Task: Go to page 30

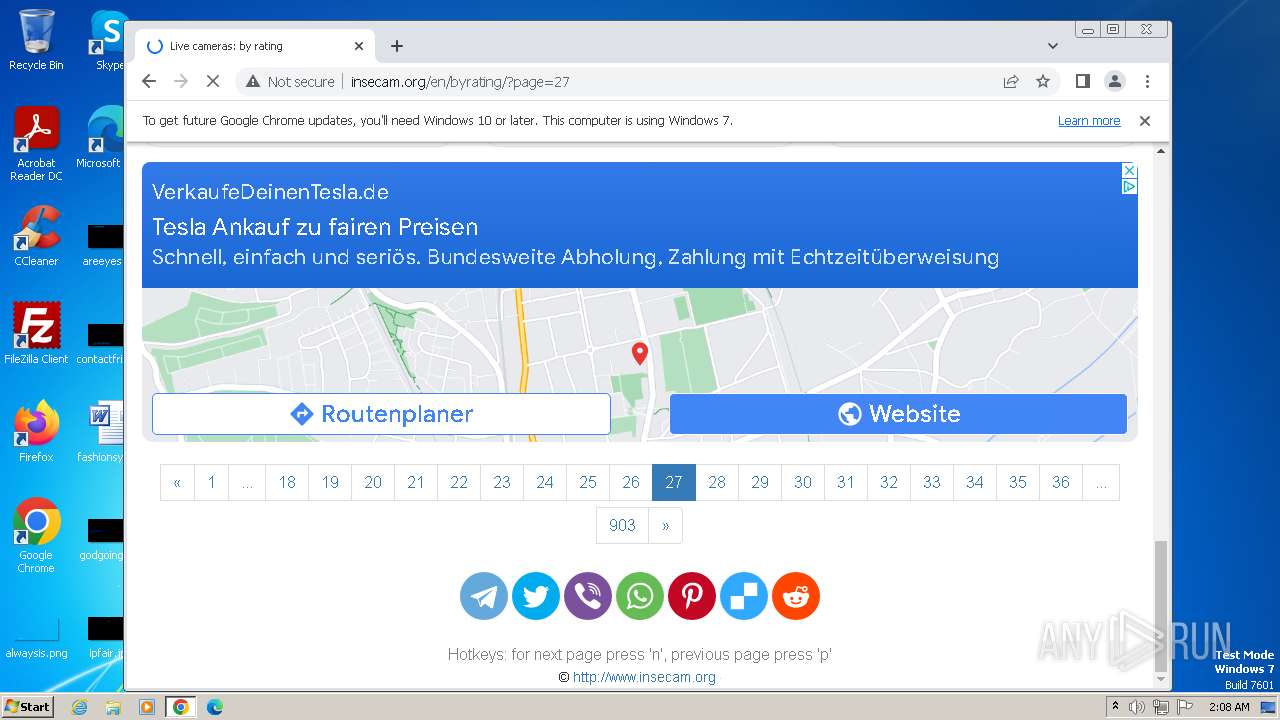Action: 803,482
